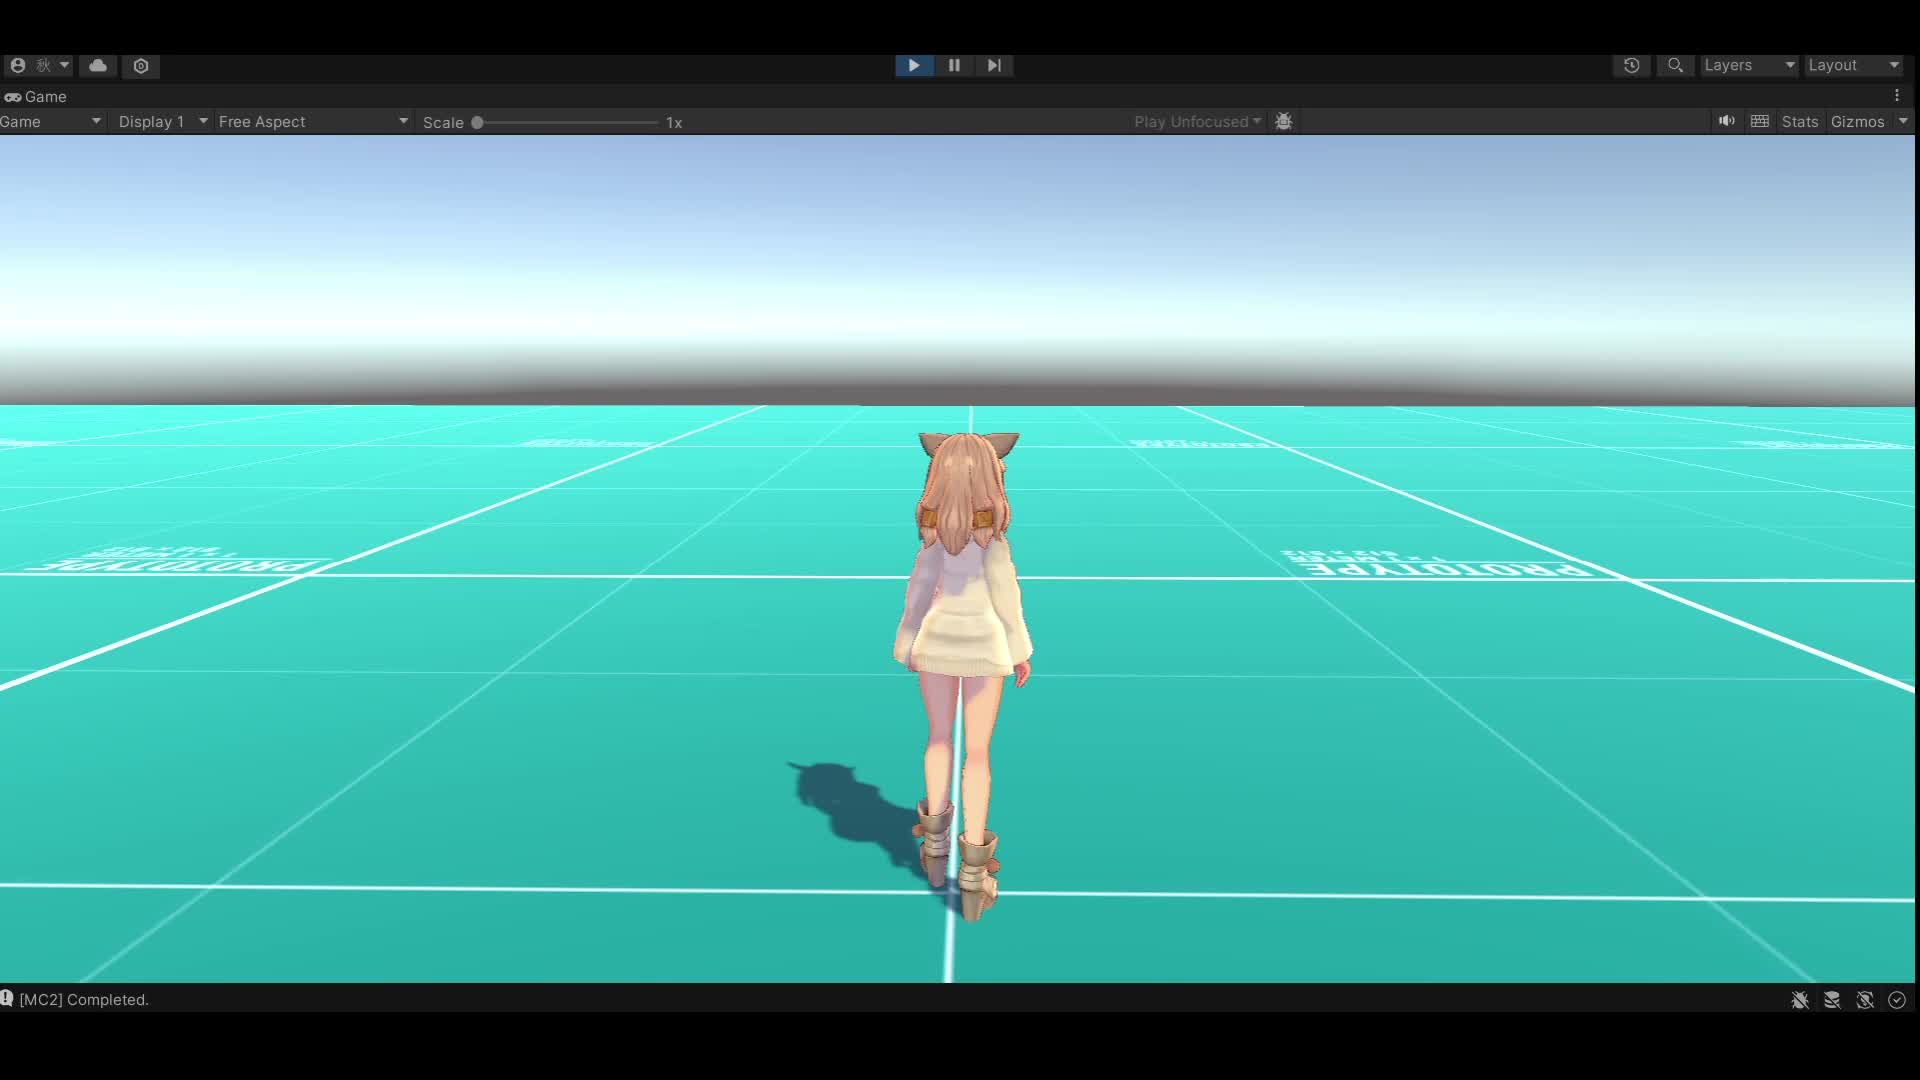Screen dimensions: 1920x1080
Task: Open the editor Search tool
Action: click(x=1675, y=65)
